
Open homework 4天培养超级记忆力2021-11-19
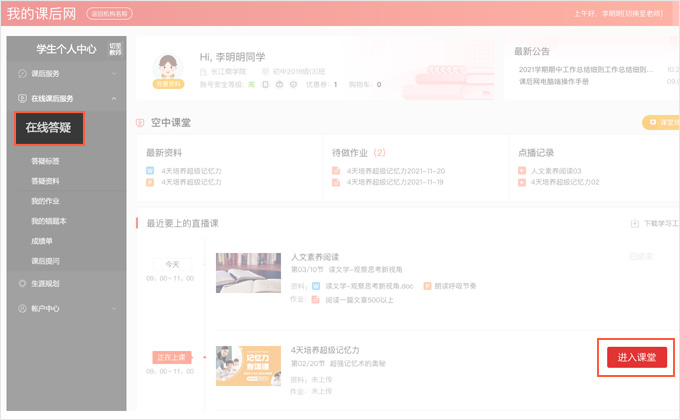pyautogui.click(x=395, y=182)
